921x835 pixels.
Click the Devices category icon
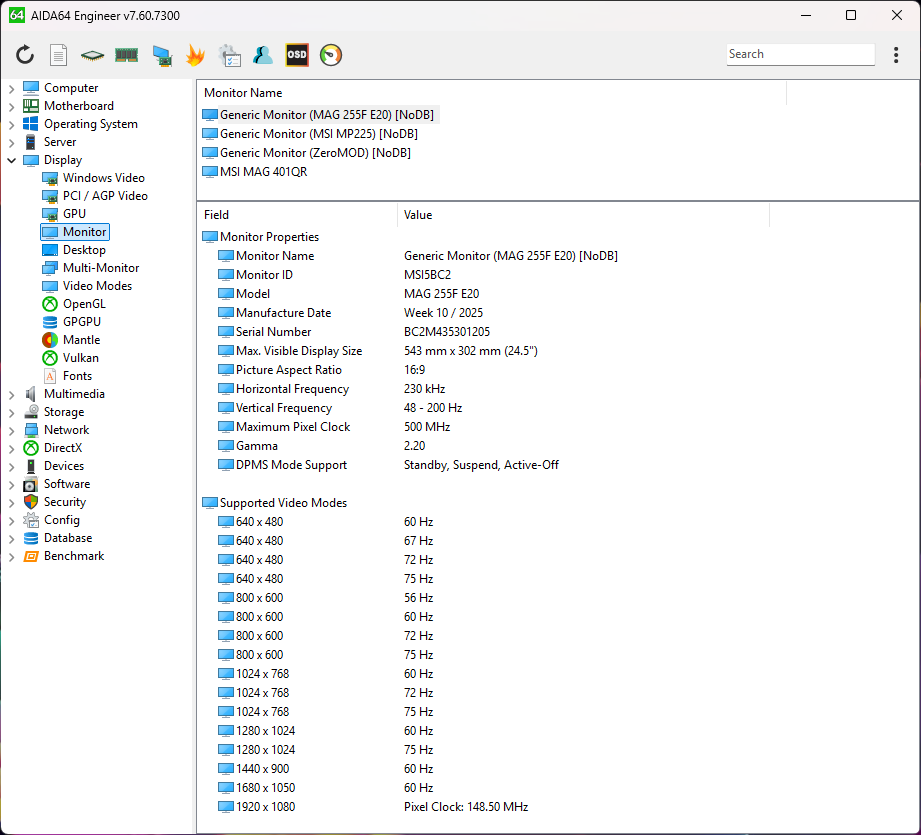(31, 466)
